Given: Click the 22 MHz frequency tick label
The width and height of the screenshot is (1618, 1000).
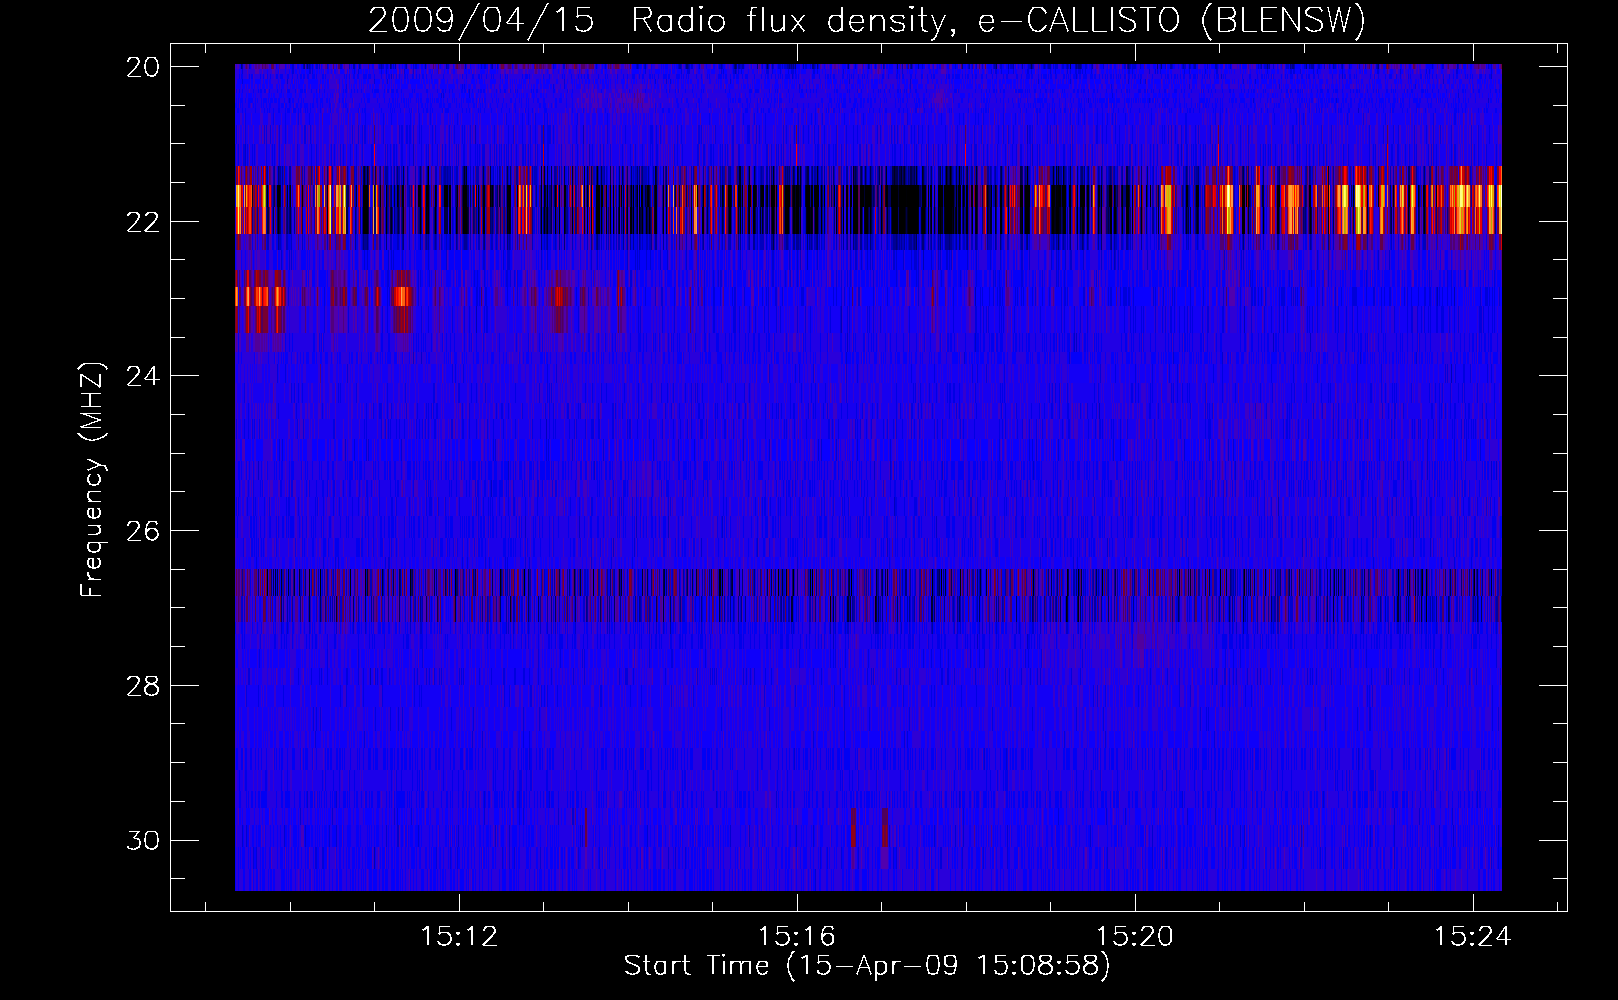Looking at the screenshot, I should tap(143, 221).
